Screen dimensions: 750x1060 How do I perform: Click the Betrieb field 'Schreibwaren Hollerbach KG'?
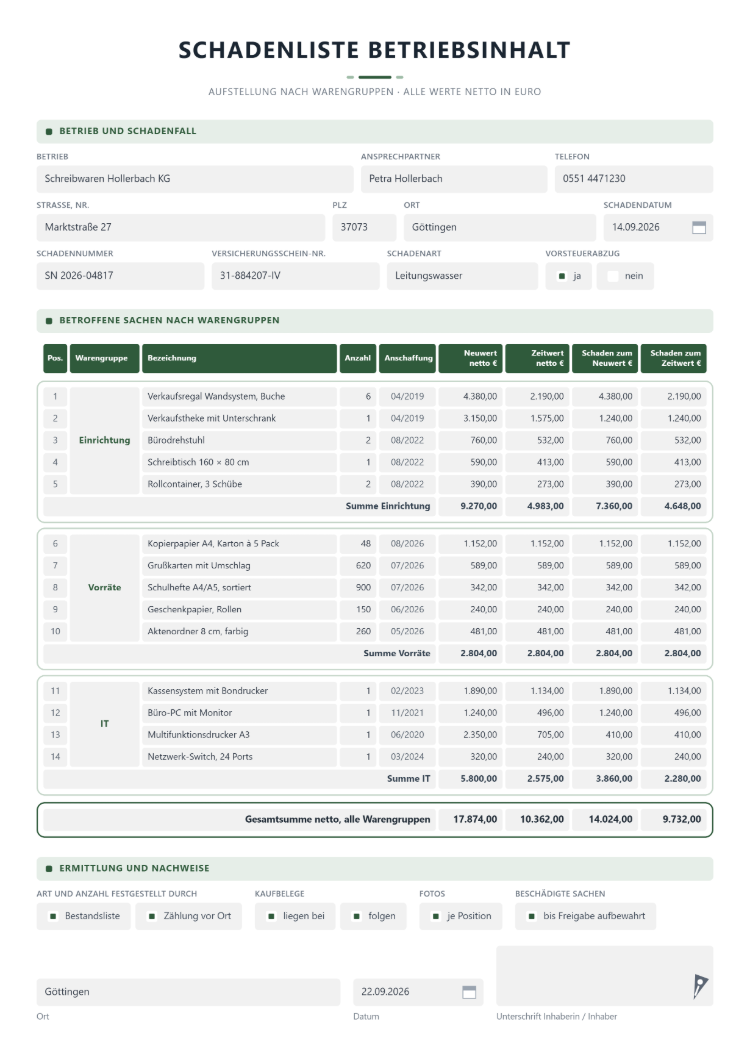[195, 179]
